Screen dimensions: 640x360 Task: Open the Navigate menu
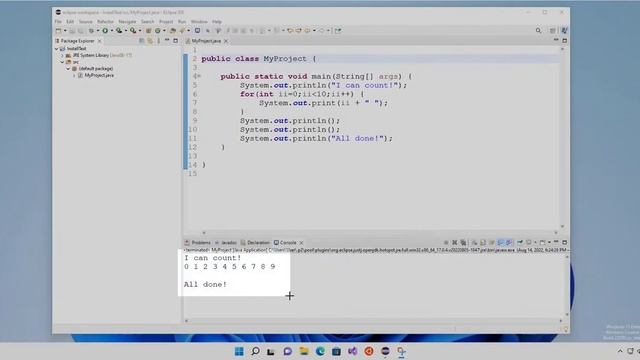click(127, 22)
